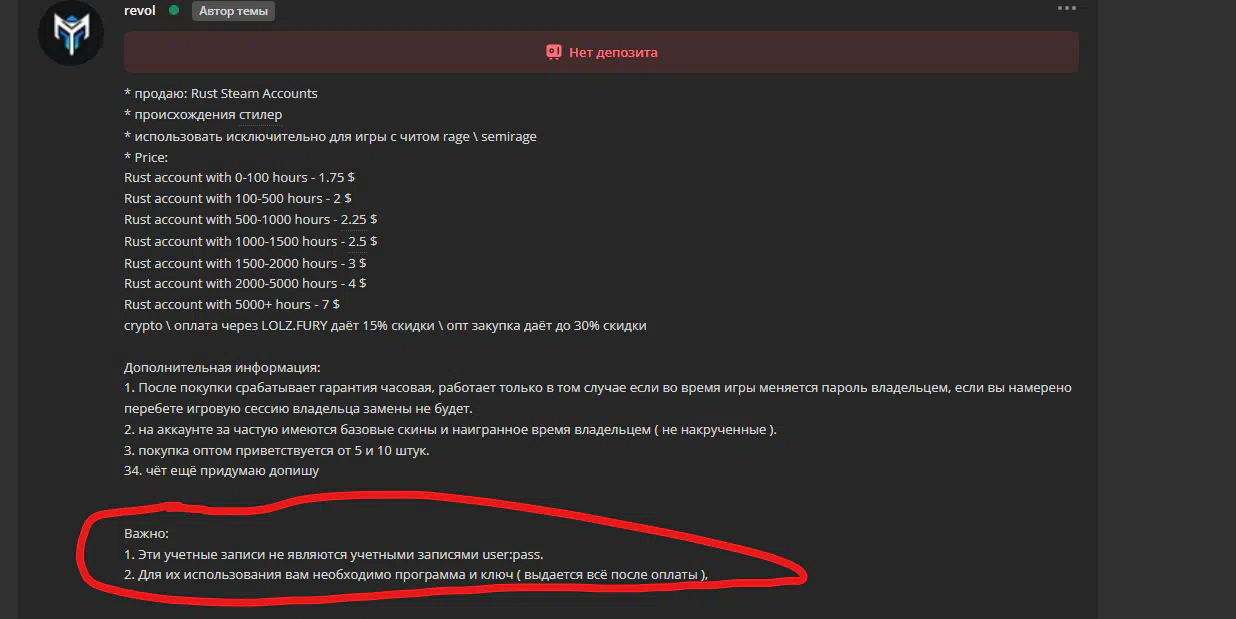Click the line происхождения стилер
This screenshot has height=619, width=1236.
[x=203, y=115]
